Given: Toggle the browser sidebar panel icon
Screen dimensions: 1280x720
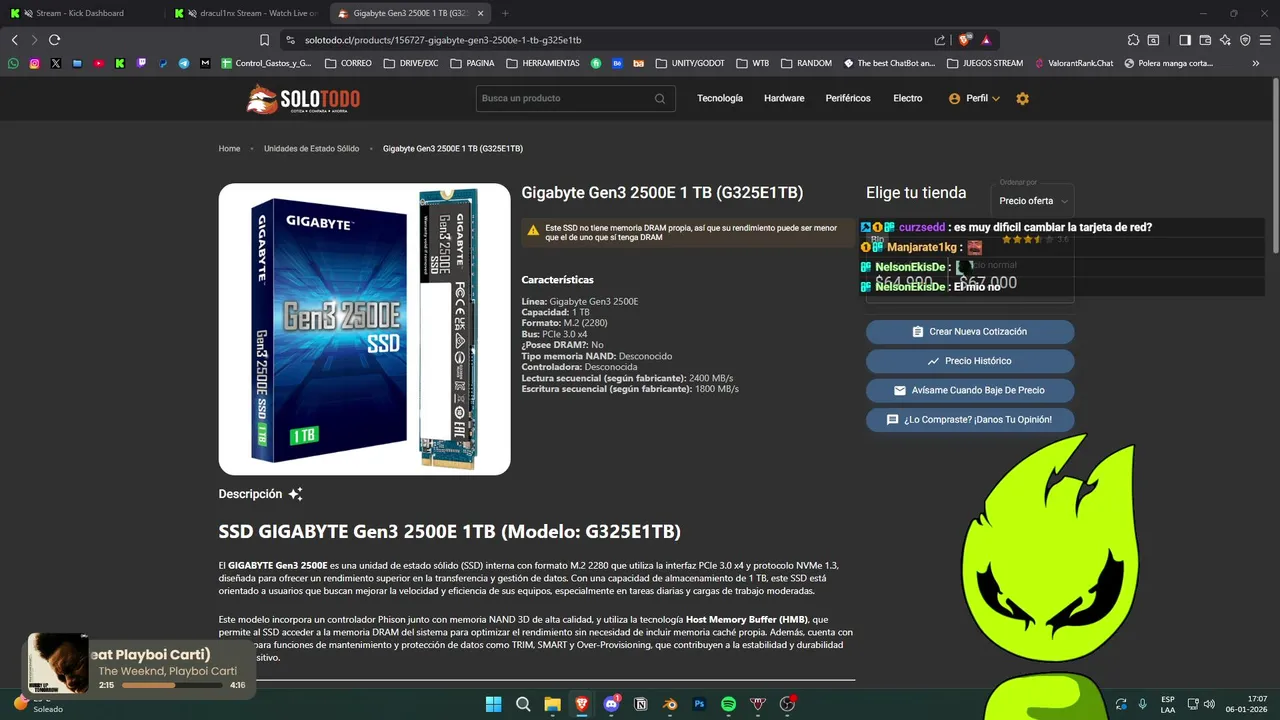Looking at the screenshot, I should click(1185, 40).
